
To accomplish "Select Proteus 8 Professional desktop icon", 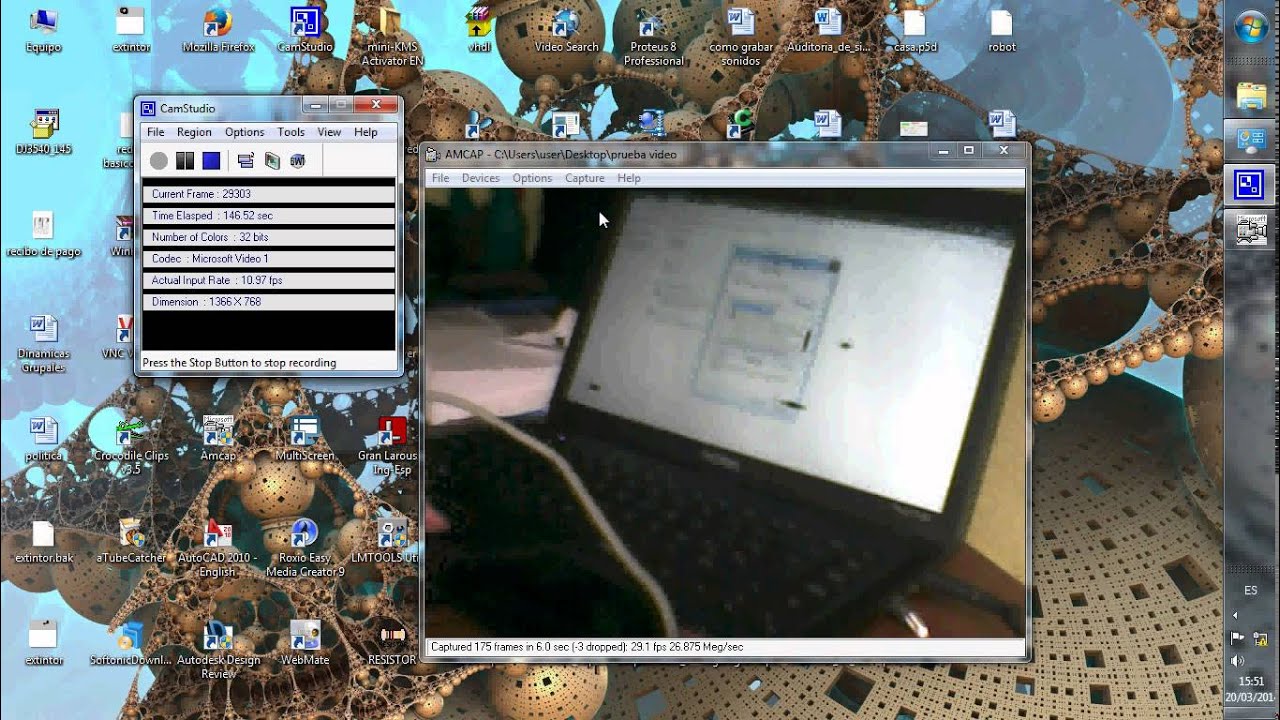I will tap(653, 37).
